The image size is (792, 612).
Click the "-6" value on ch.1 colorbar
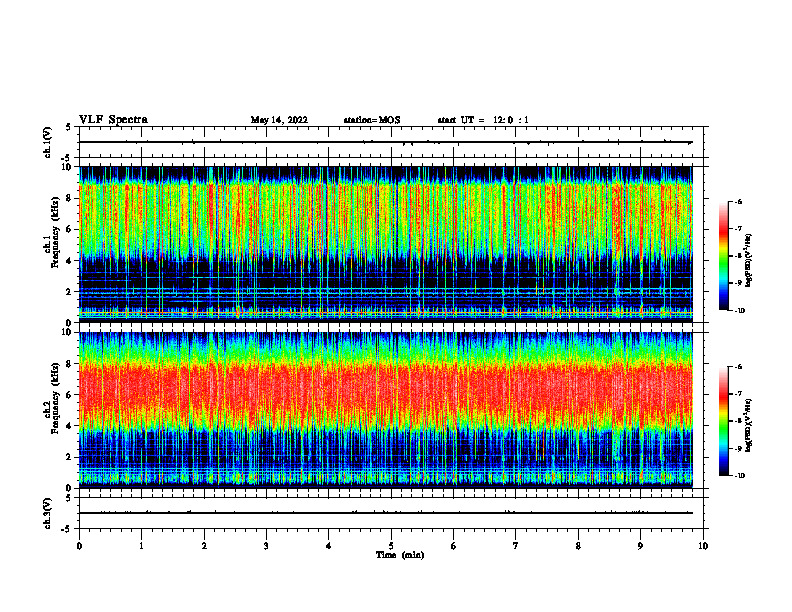[x=738, y=202]
